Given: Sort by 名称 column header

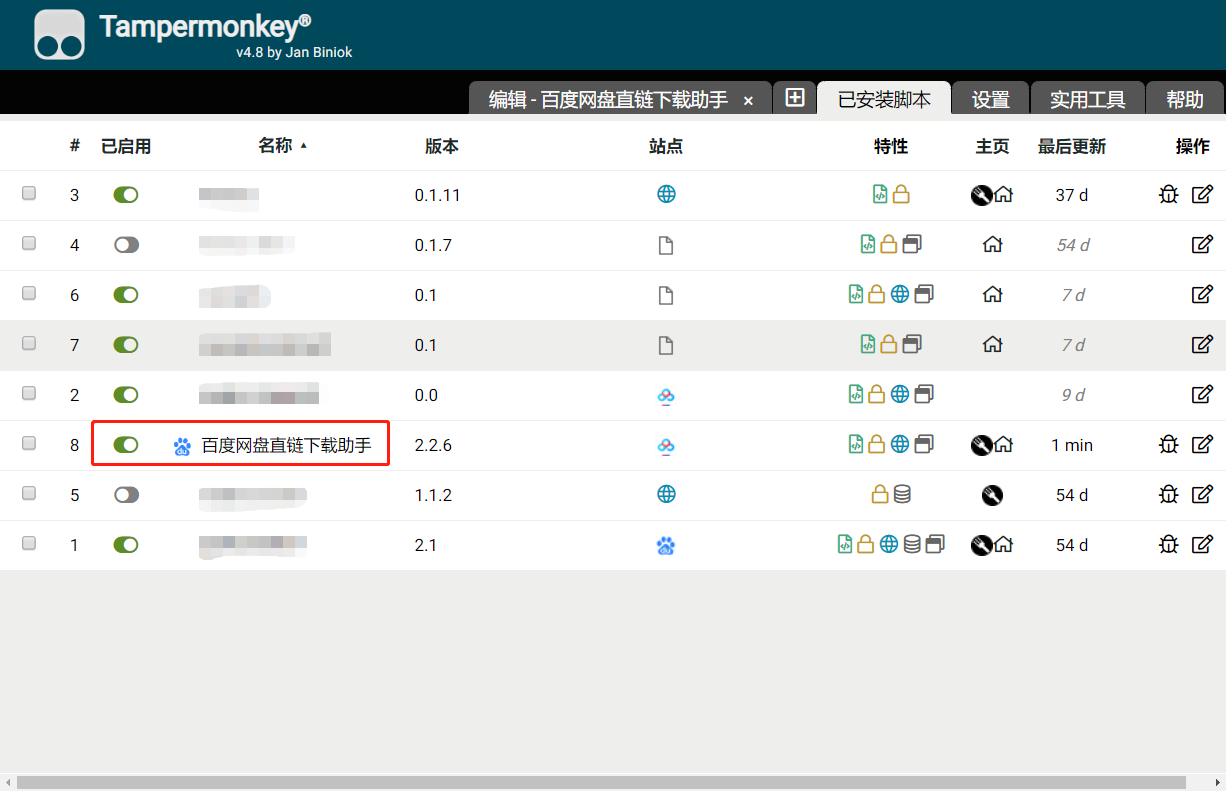Looking at the screenshot, I should click(x=276, y=146).
